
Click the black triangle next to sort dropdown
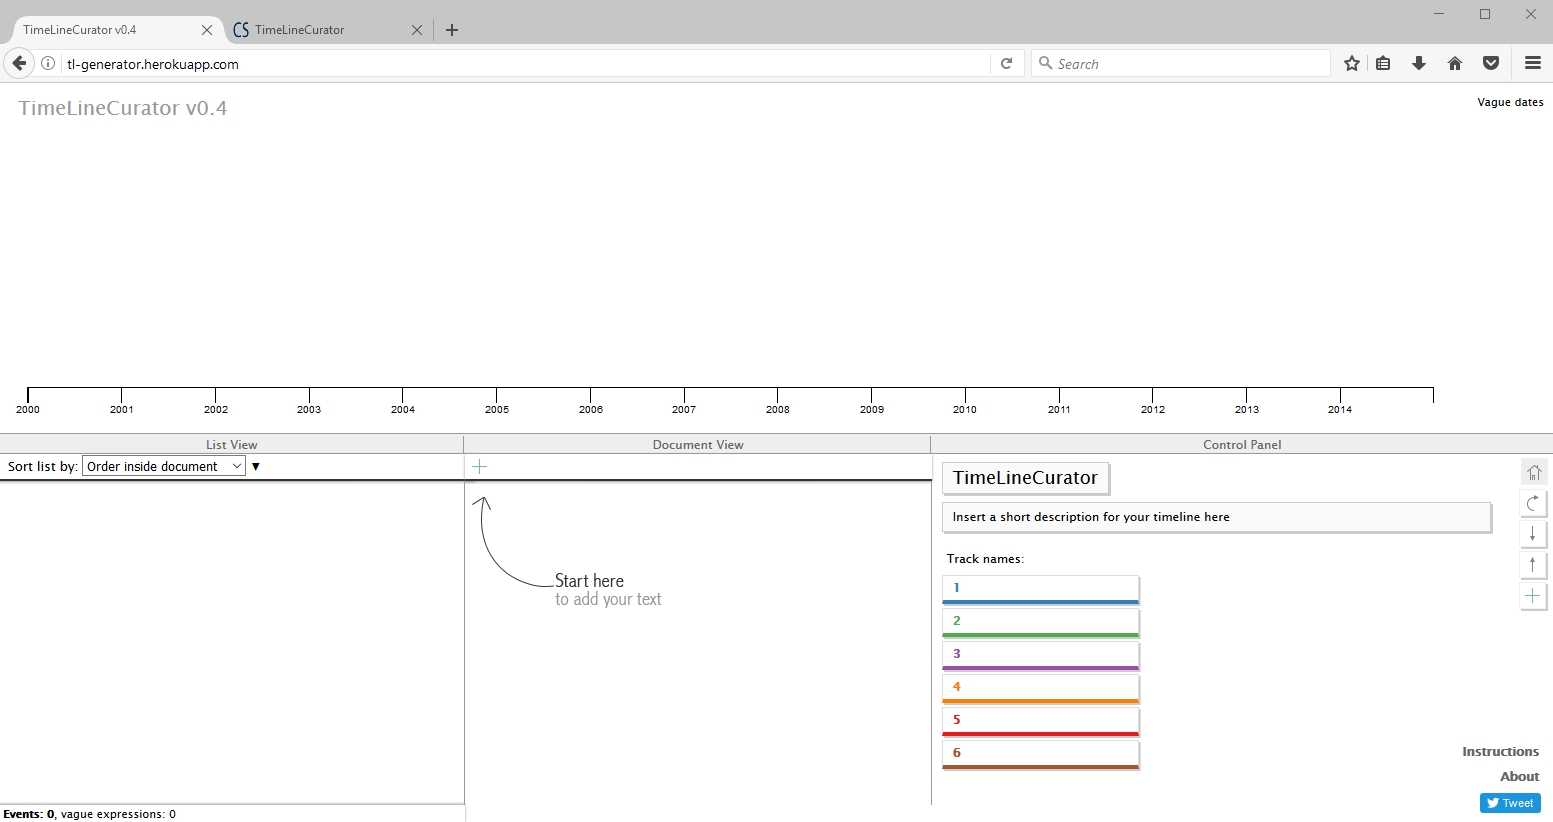[256, 467]
